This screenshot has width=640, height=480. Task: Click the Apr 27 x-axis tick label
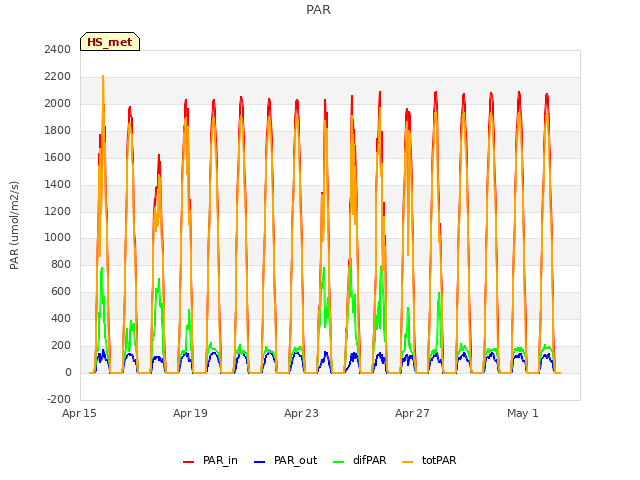tap(412, 413)
